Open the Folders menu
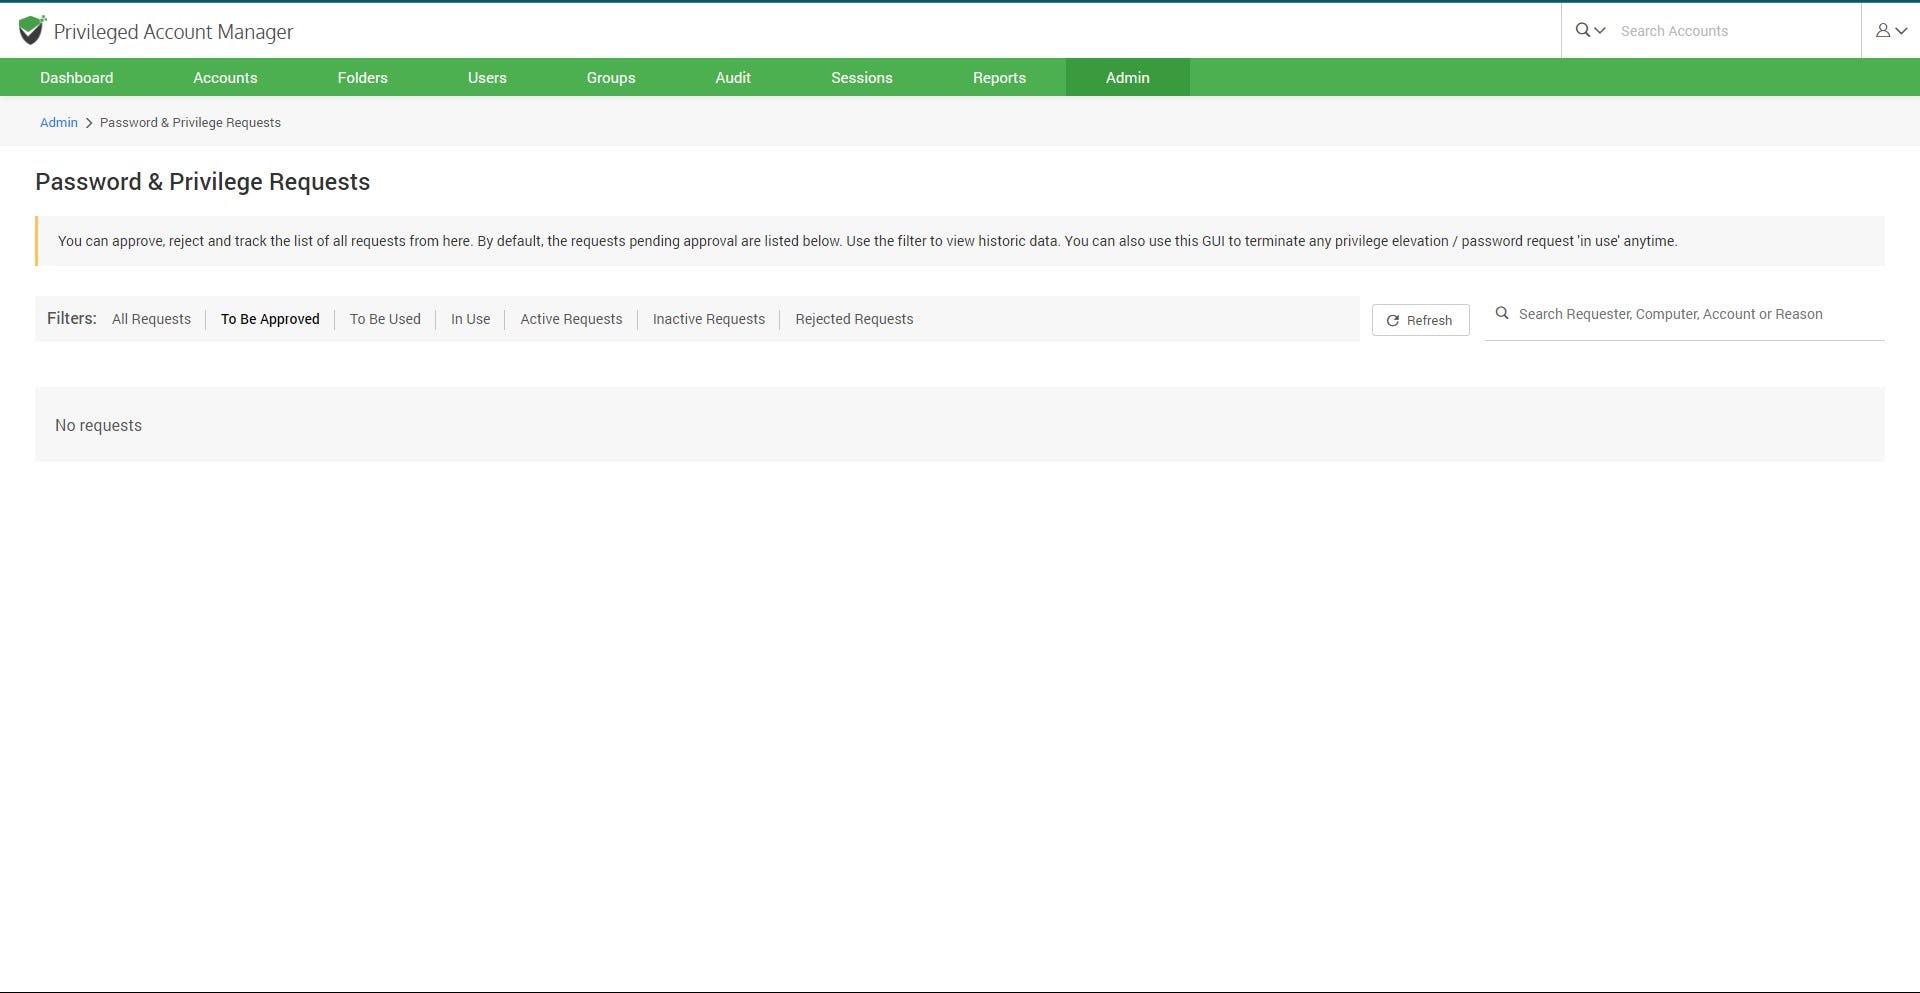 [x=362, y=77]
